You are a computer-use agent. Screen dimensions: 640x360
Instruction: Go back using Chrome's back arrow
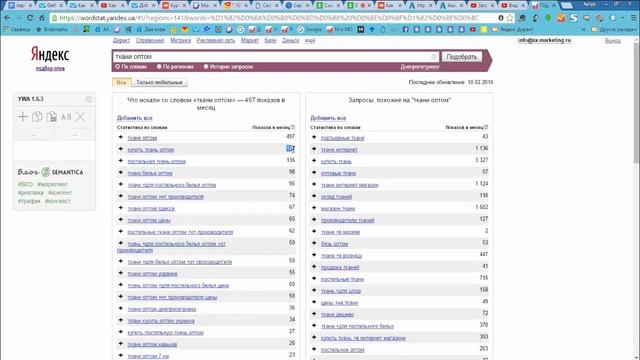(x=7, y=18)
